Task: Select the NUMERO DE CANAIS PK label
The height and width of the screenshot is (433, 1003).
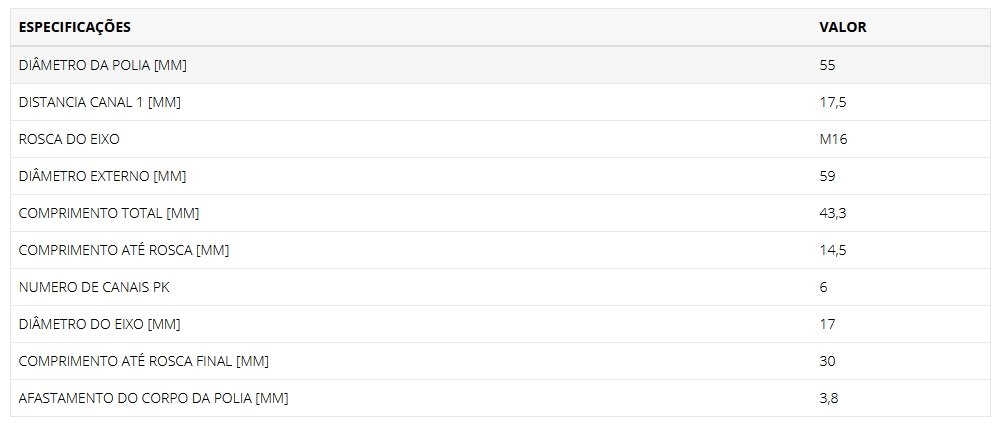Action: tap(94, 288)
